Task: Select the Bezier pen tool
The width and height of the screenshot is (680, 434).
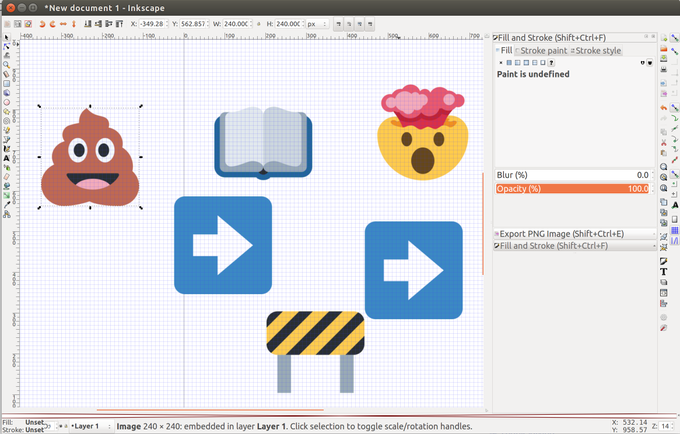Action: click(7, 140)
